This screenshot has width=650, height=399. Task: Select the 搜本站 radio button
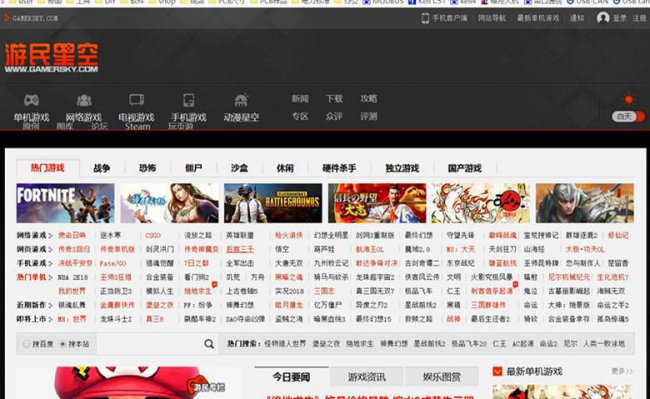click(x=63, y=344)
